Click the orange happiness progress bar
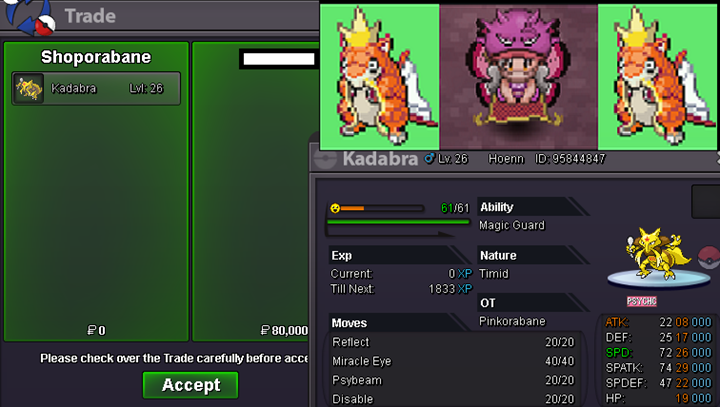Viewport: 720px width, 407px height. coord(352,209)
